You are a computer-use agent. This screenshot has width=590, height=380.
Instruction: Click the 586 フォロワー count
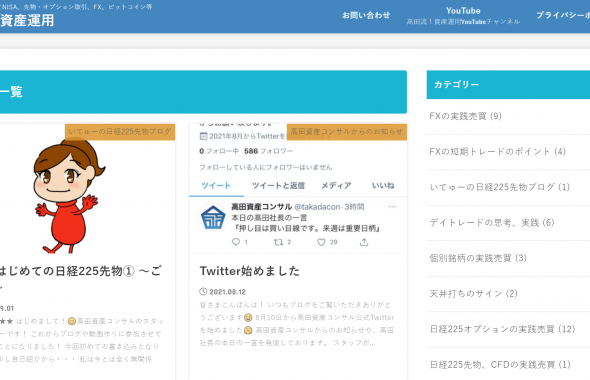[x=268, y=151]
